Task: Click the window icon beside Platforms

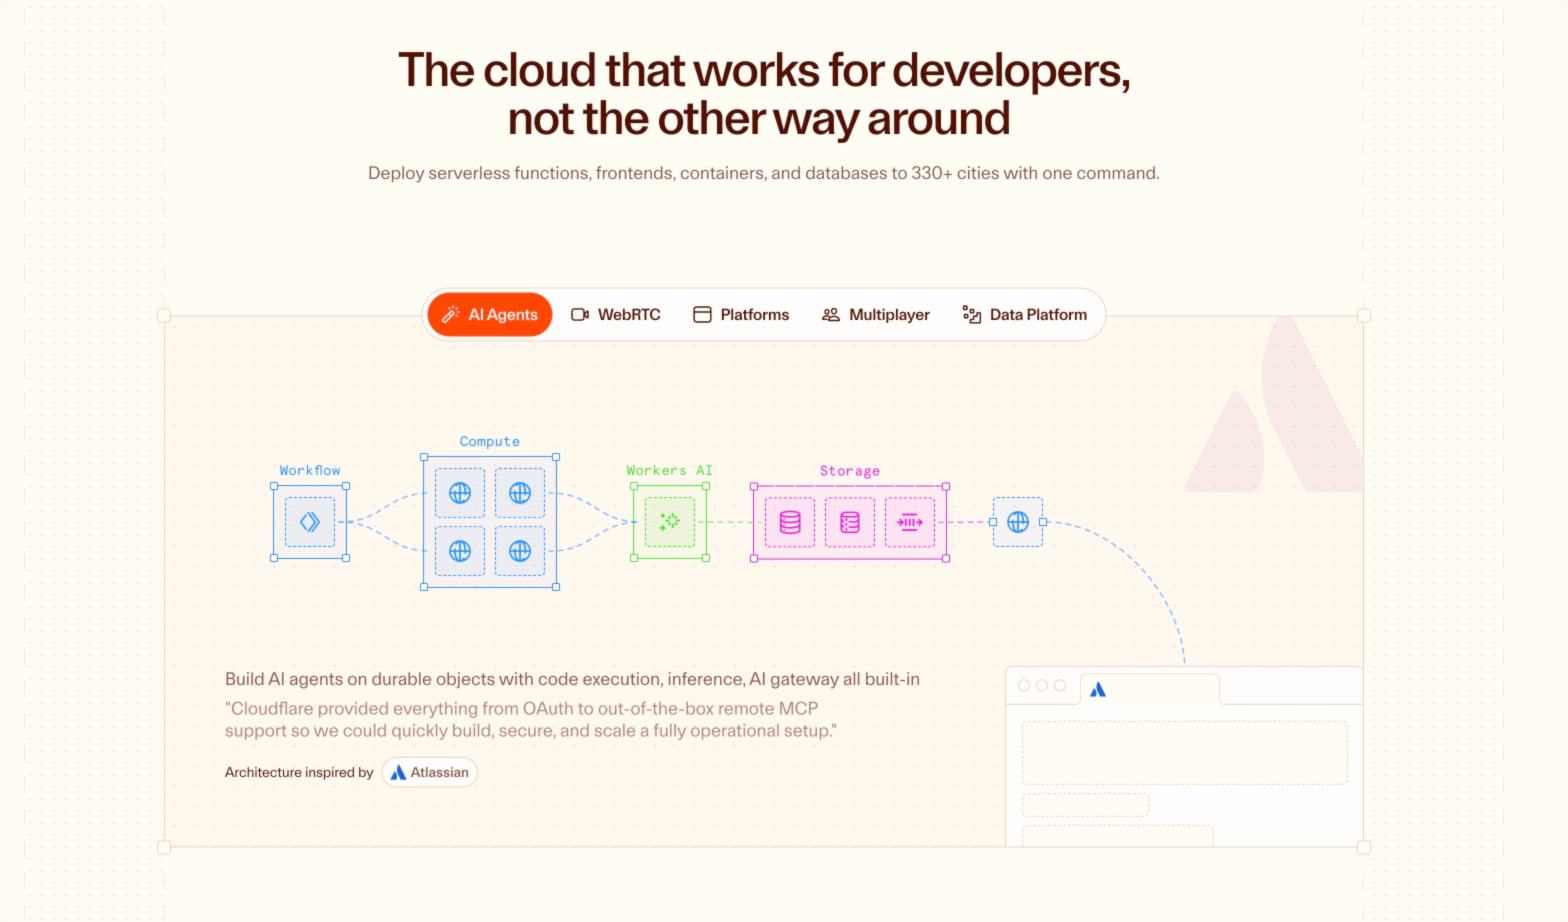Action: (x=702, y=315)
